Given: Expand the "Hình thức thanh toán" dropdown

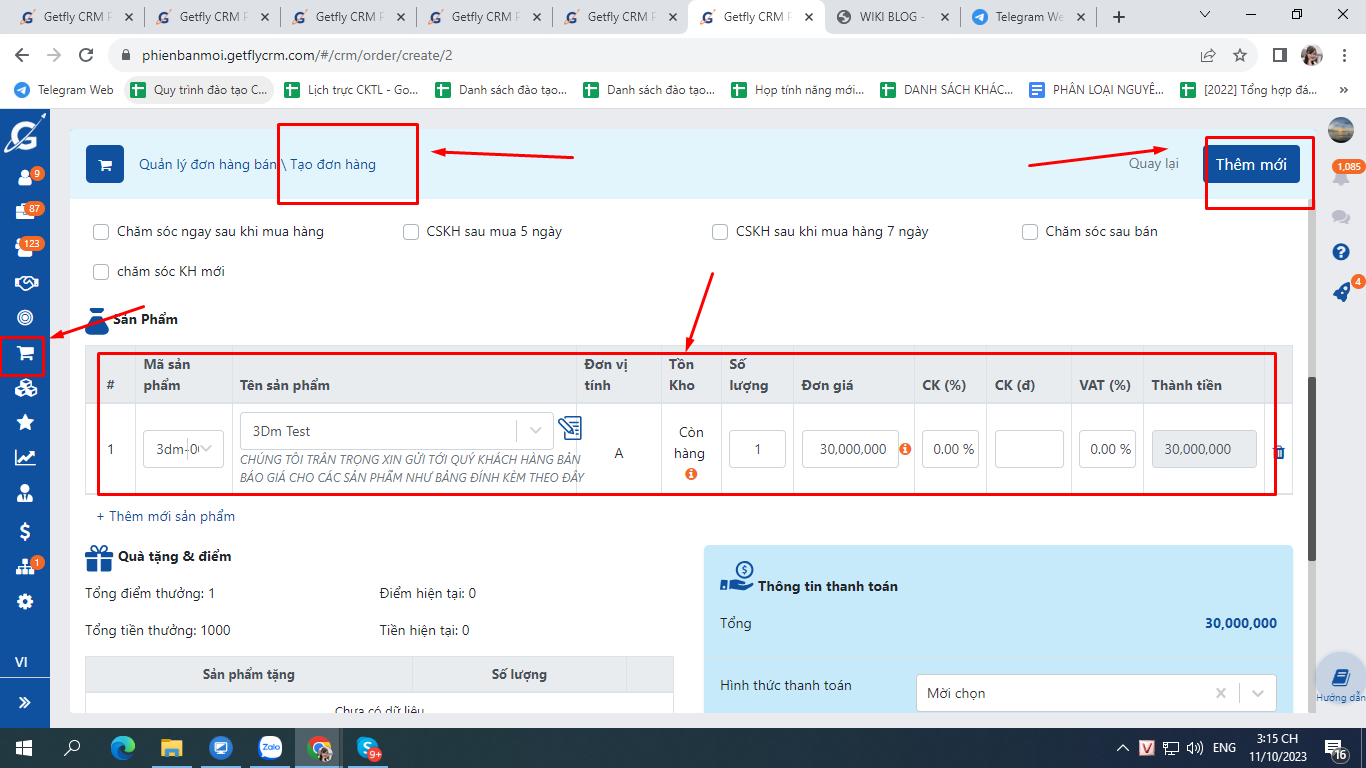Looking at the screenshot, I should [x=1258, y=693].
